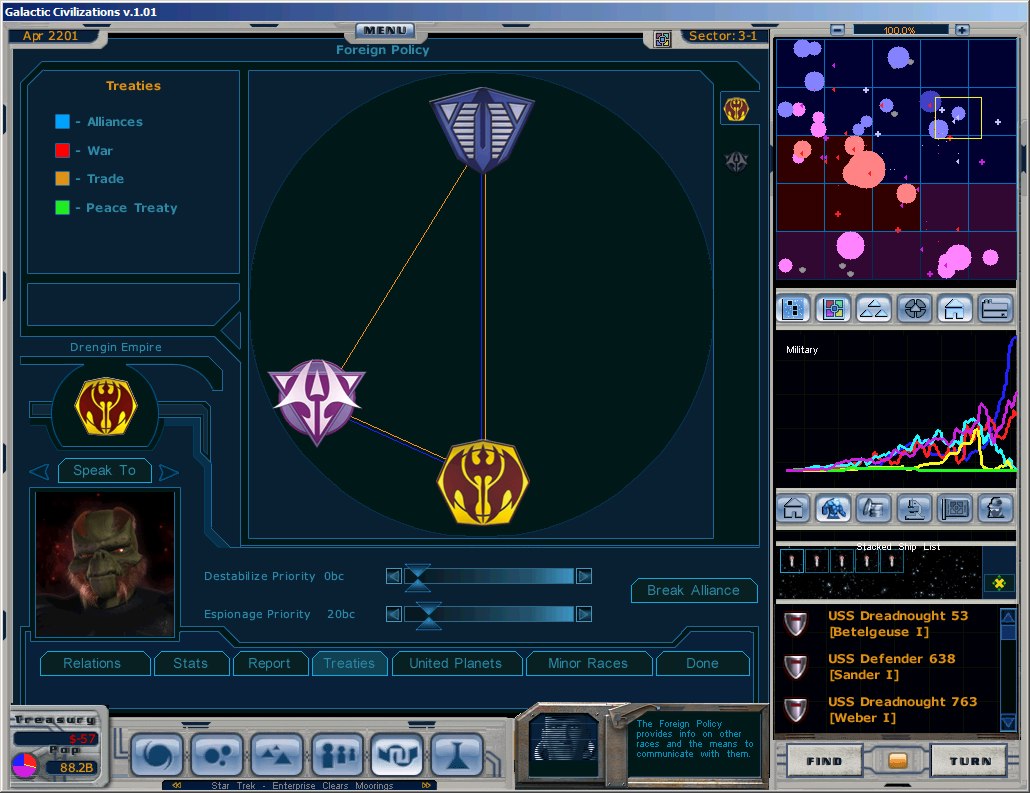Viewport: 1030px width, 793px height.
Task: Click the four-quadrant circle icon below the minimap
Action: [914, 308]
